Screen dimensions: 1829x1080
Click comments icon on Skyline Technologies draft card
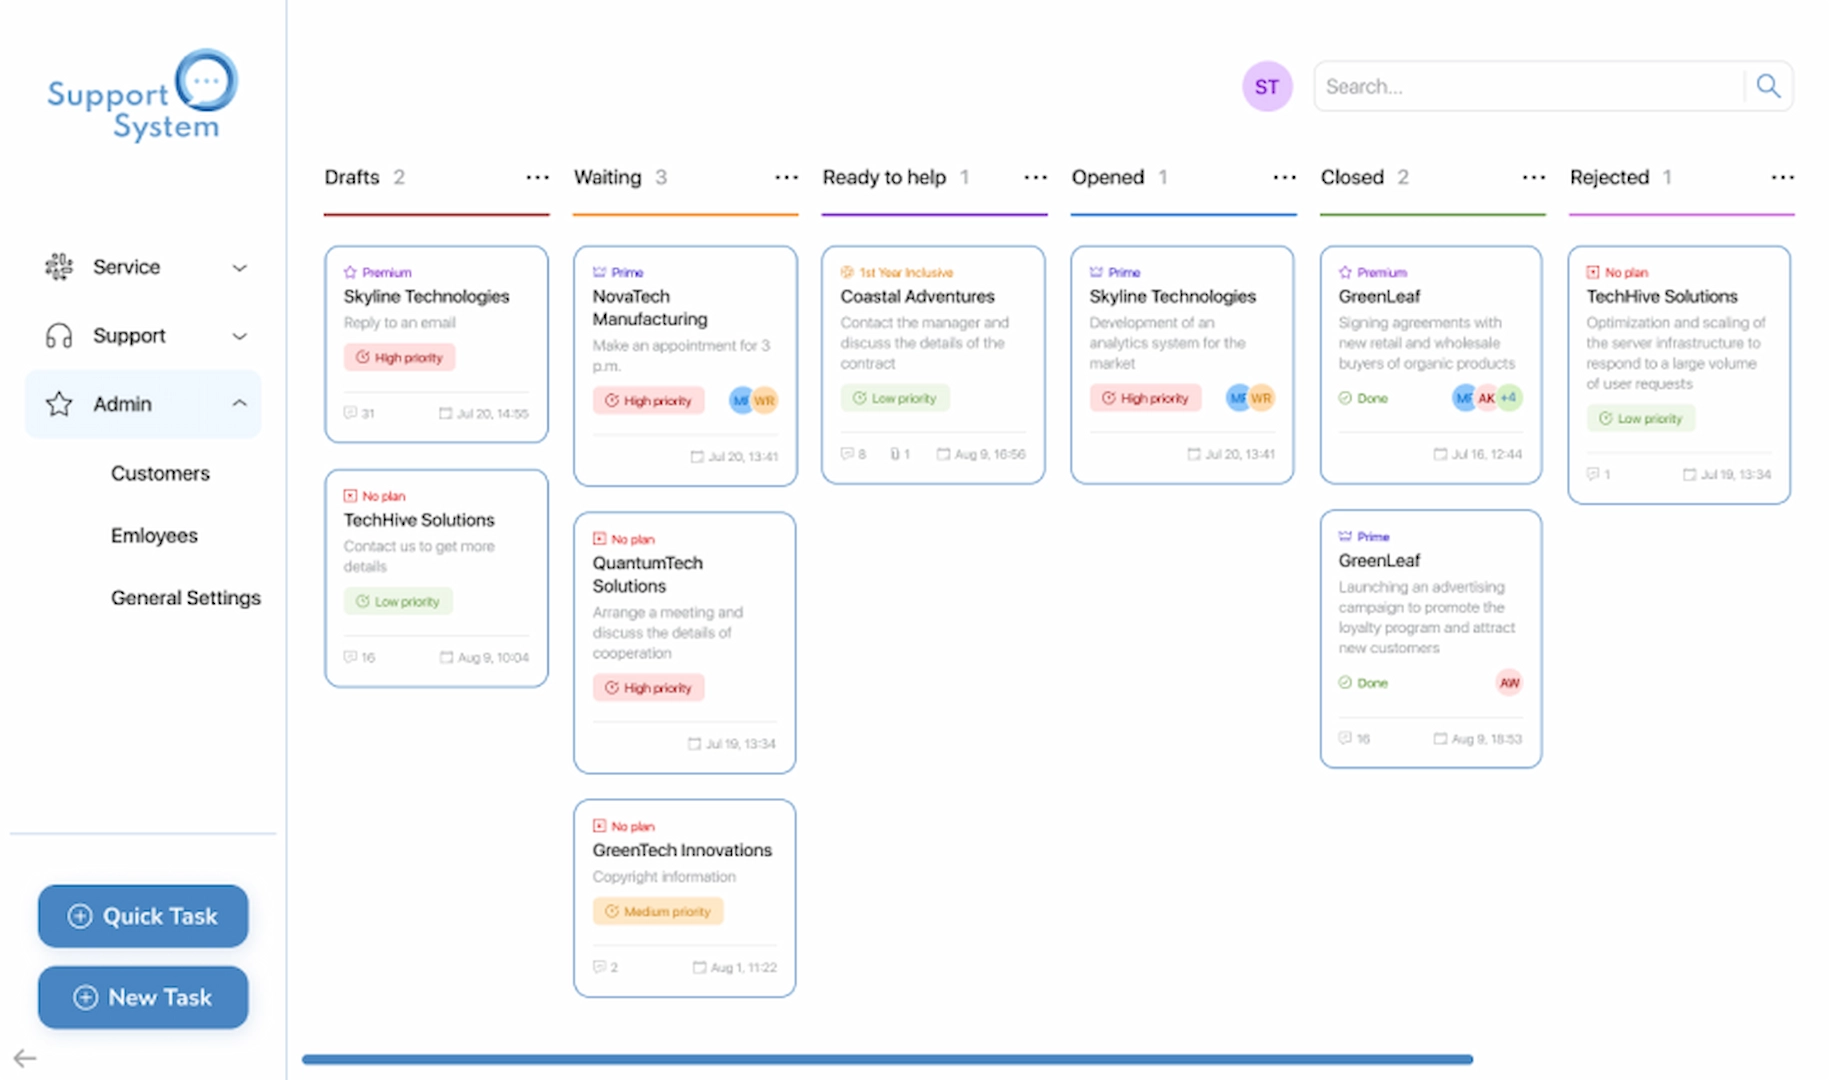350,413
